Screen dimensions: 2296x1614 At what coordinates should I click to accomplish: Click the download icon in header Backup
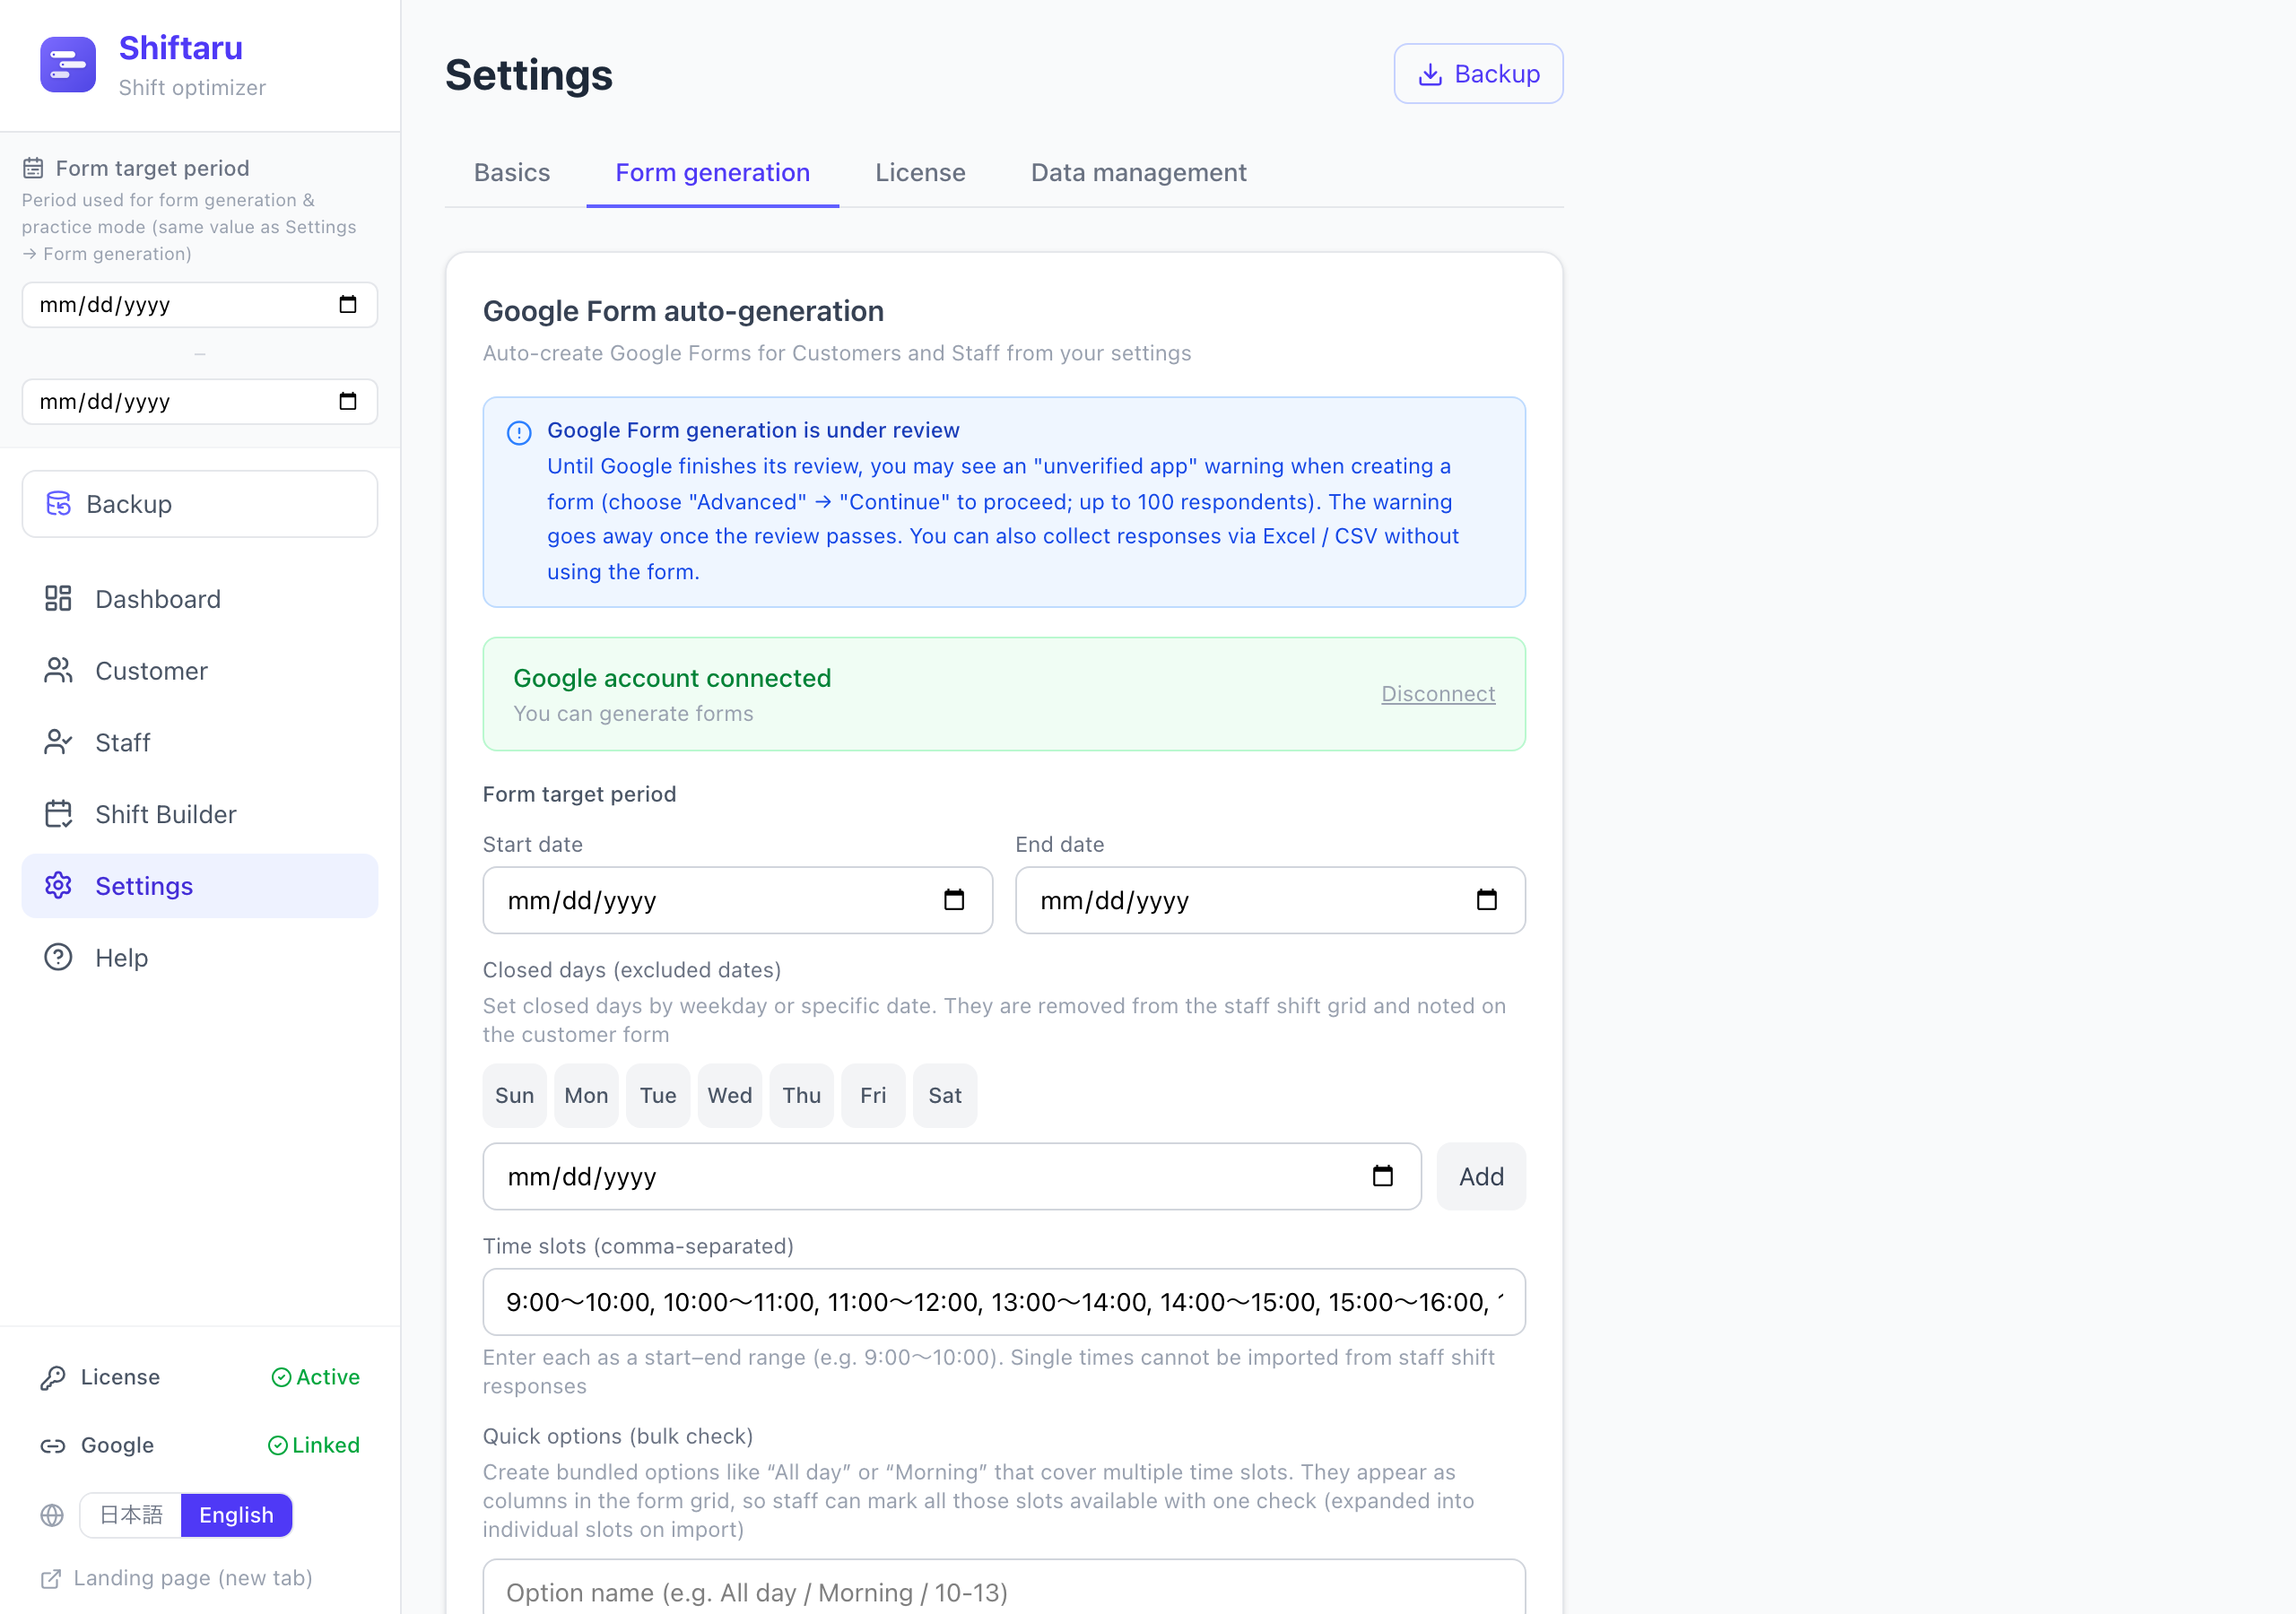tap(1430, 74)
